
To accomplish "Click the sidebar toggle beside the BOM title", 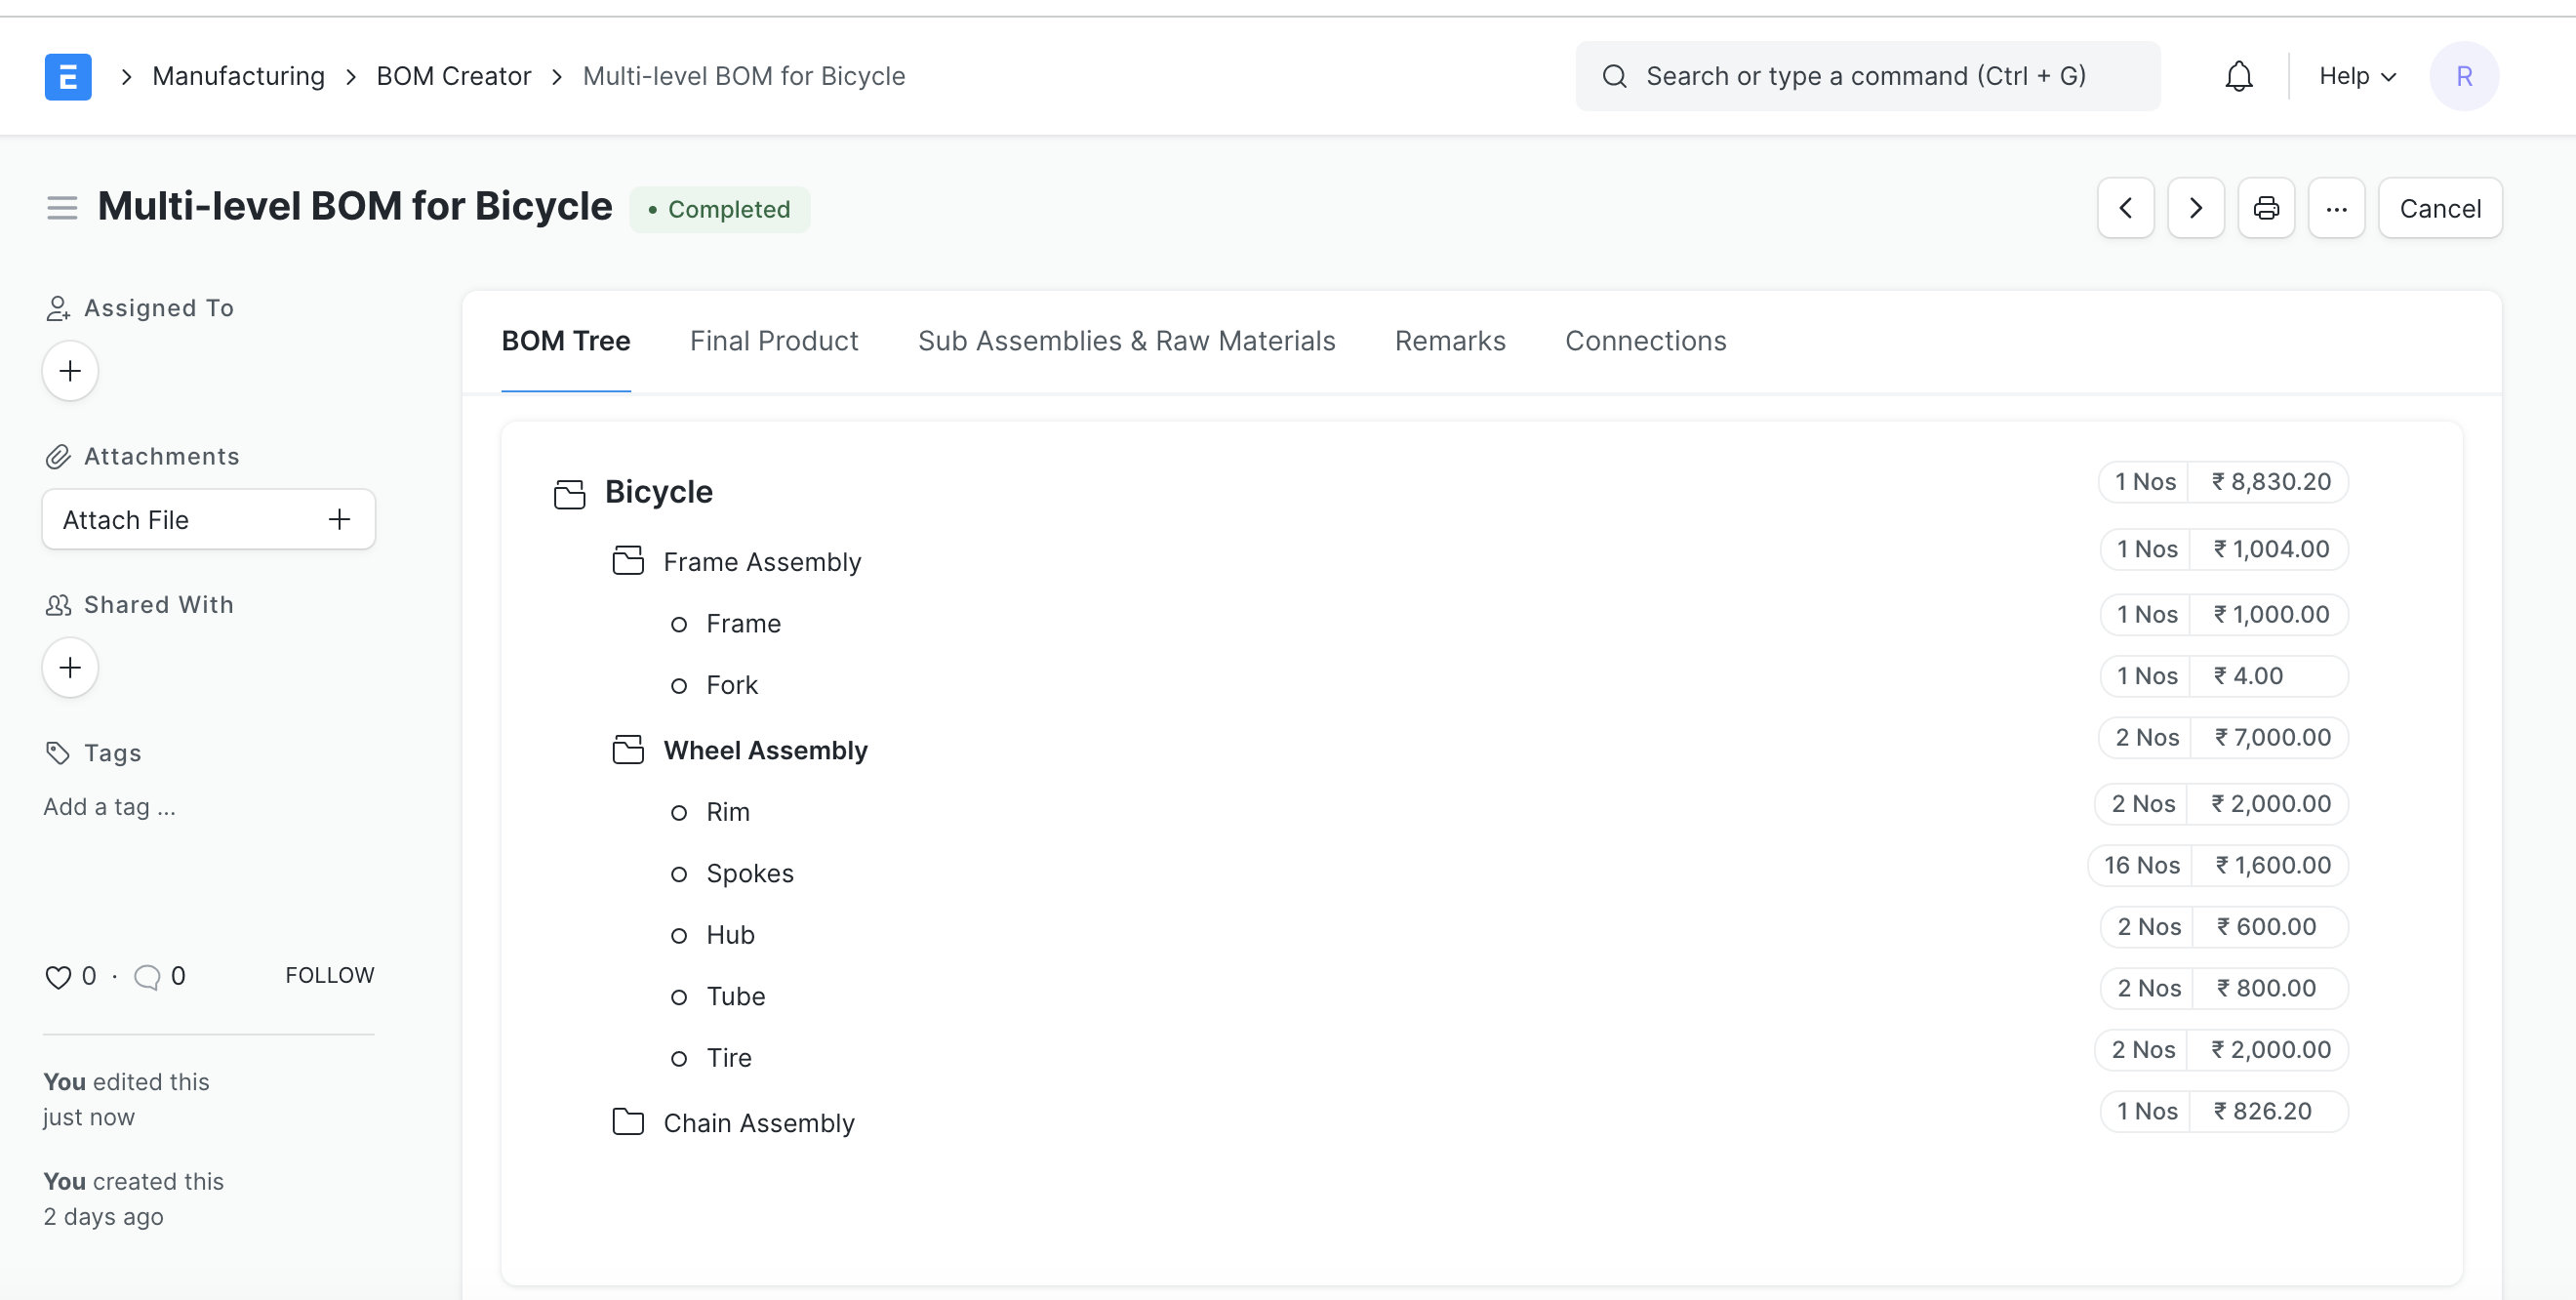I will tap(61, 207).
